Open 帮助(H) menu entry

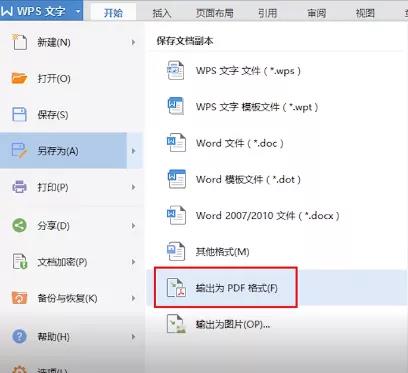54,337
